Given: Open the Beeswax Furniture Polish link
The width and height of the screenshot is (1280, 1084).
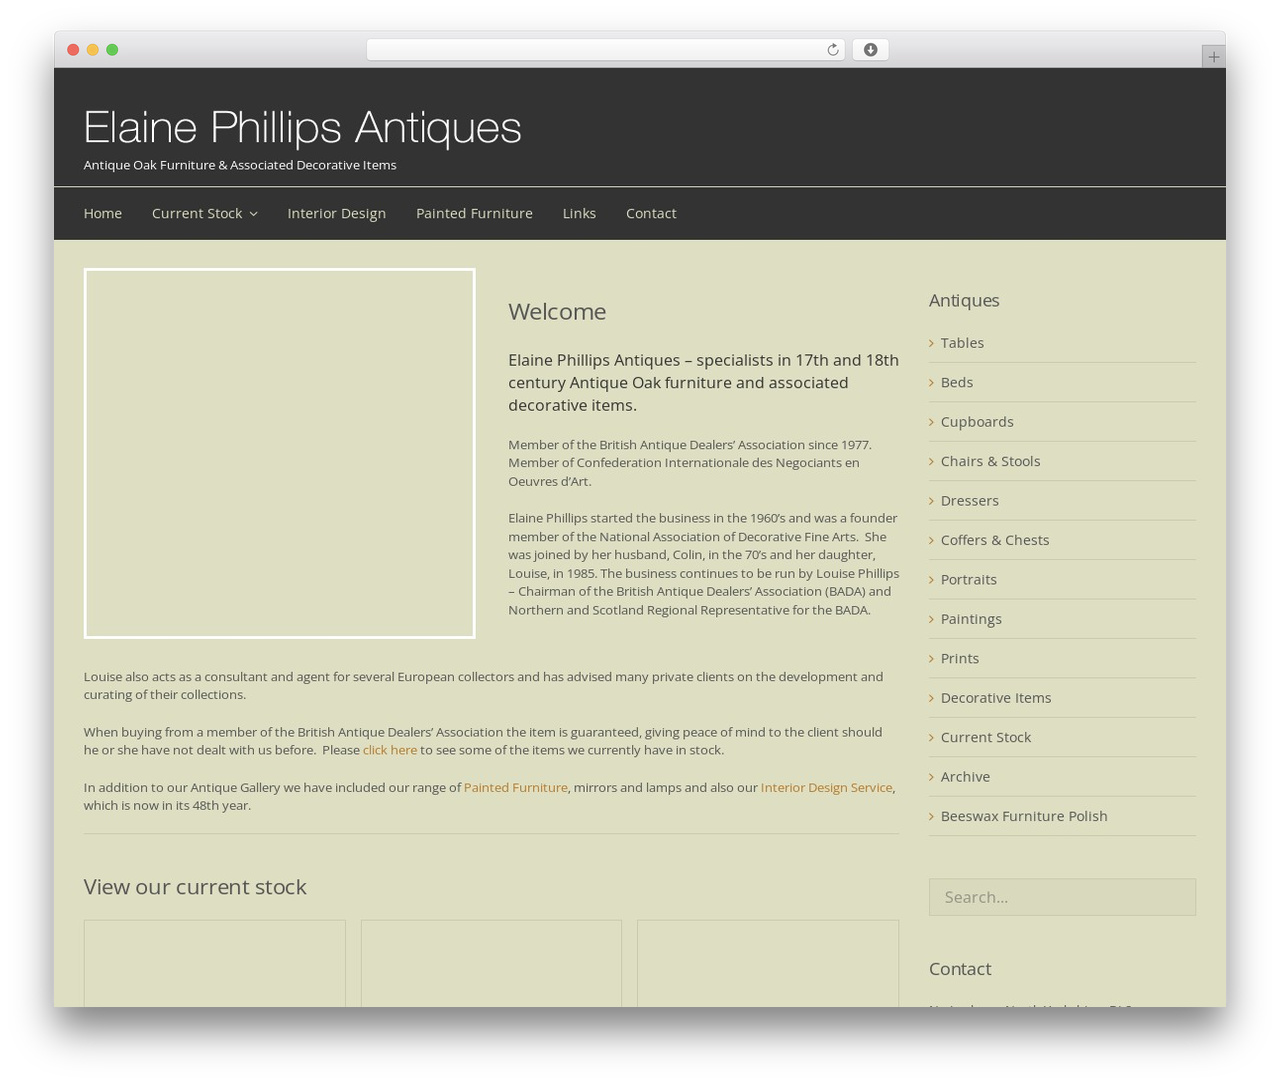Looking at the screenshot, I should coord(1024,816).
